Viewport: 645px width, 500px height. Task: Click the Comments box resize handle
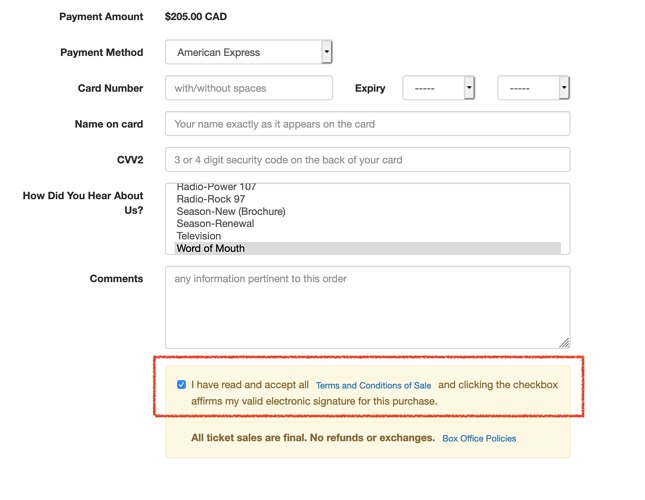pos(564,343)
